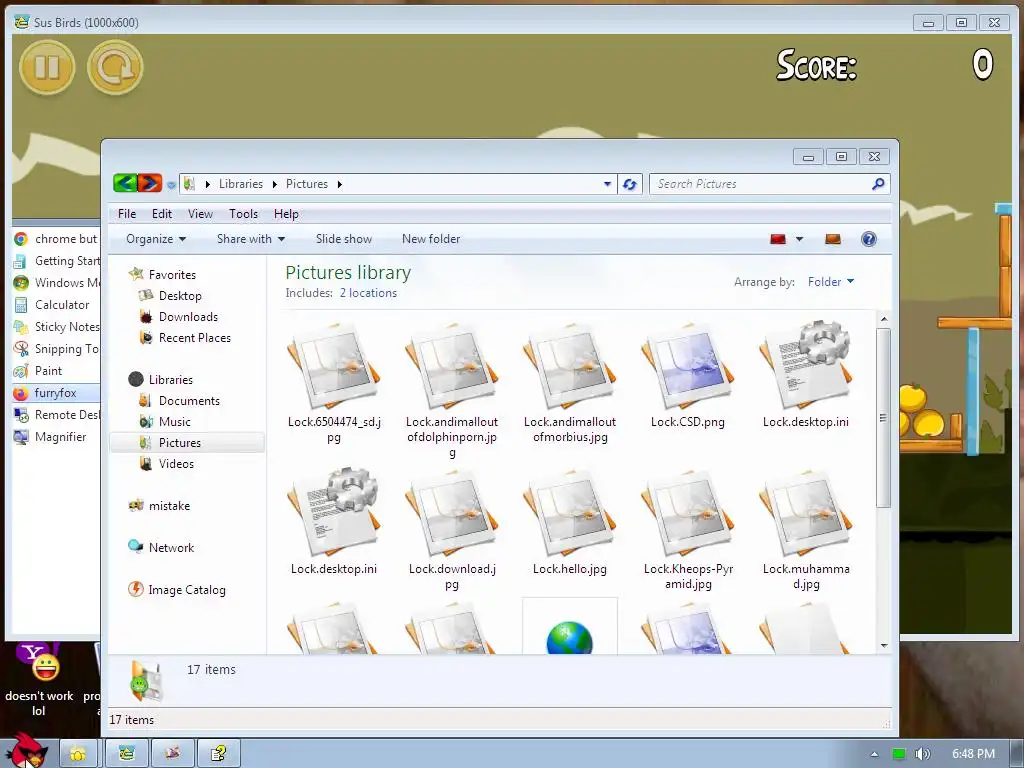
Task: Open the Tools menu
Action: (243, 214)
